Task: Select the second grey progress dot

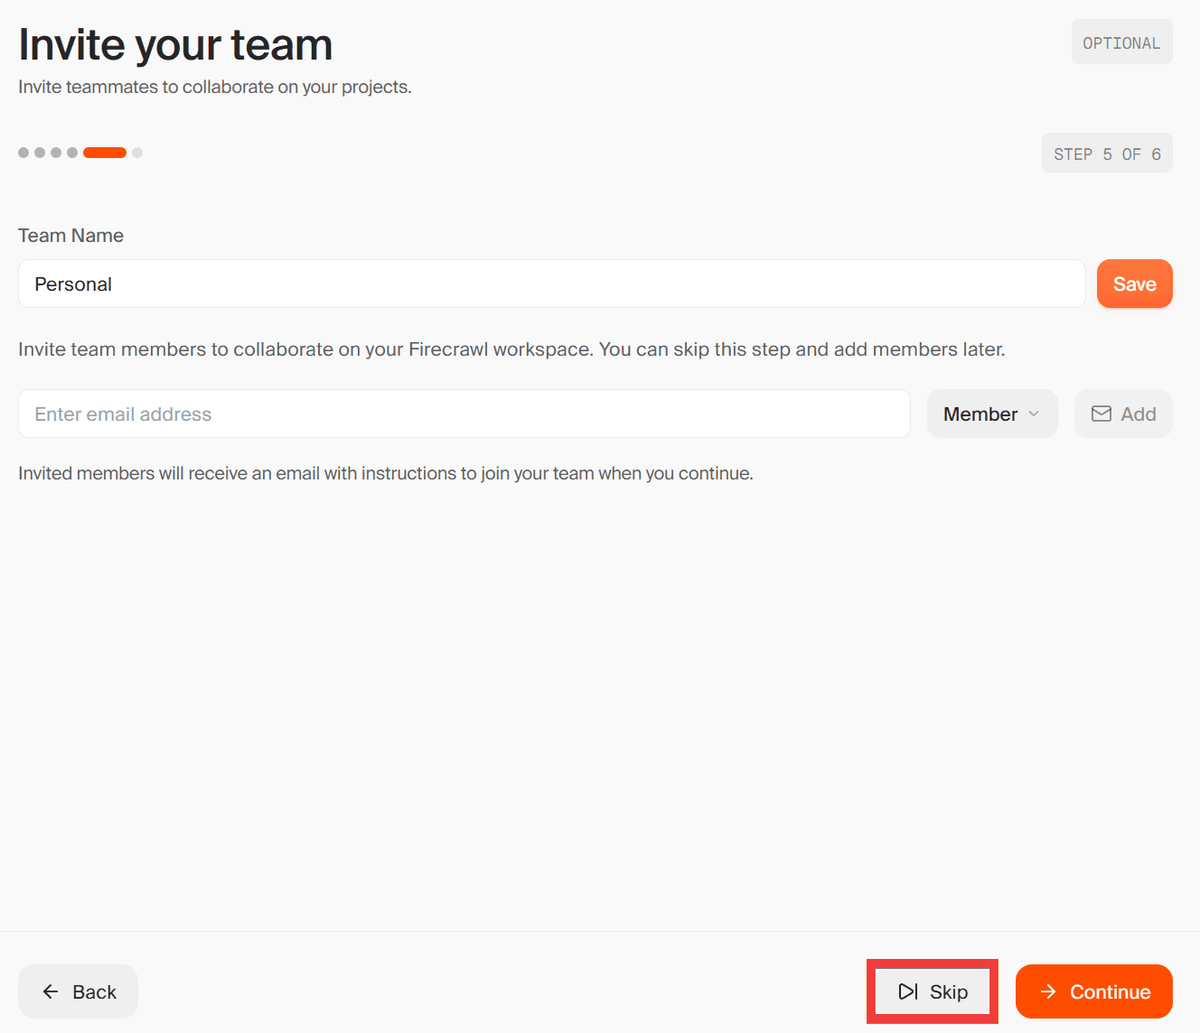Action: (x=40, y=153)
